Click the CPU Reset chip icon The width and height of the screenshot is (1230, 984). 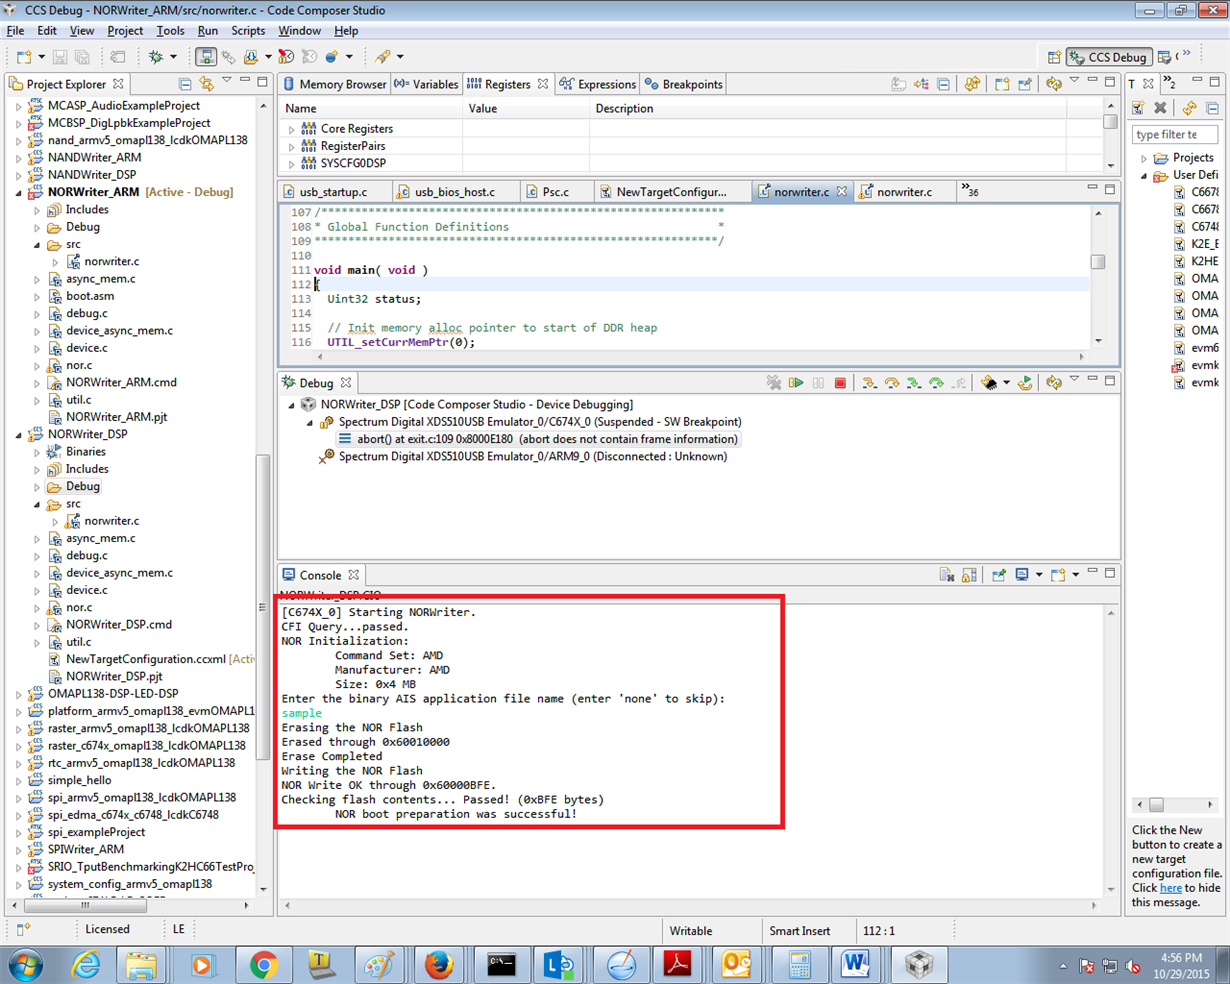pyautogui.click(x=989, y=383)
